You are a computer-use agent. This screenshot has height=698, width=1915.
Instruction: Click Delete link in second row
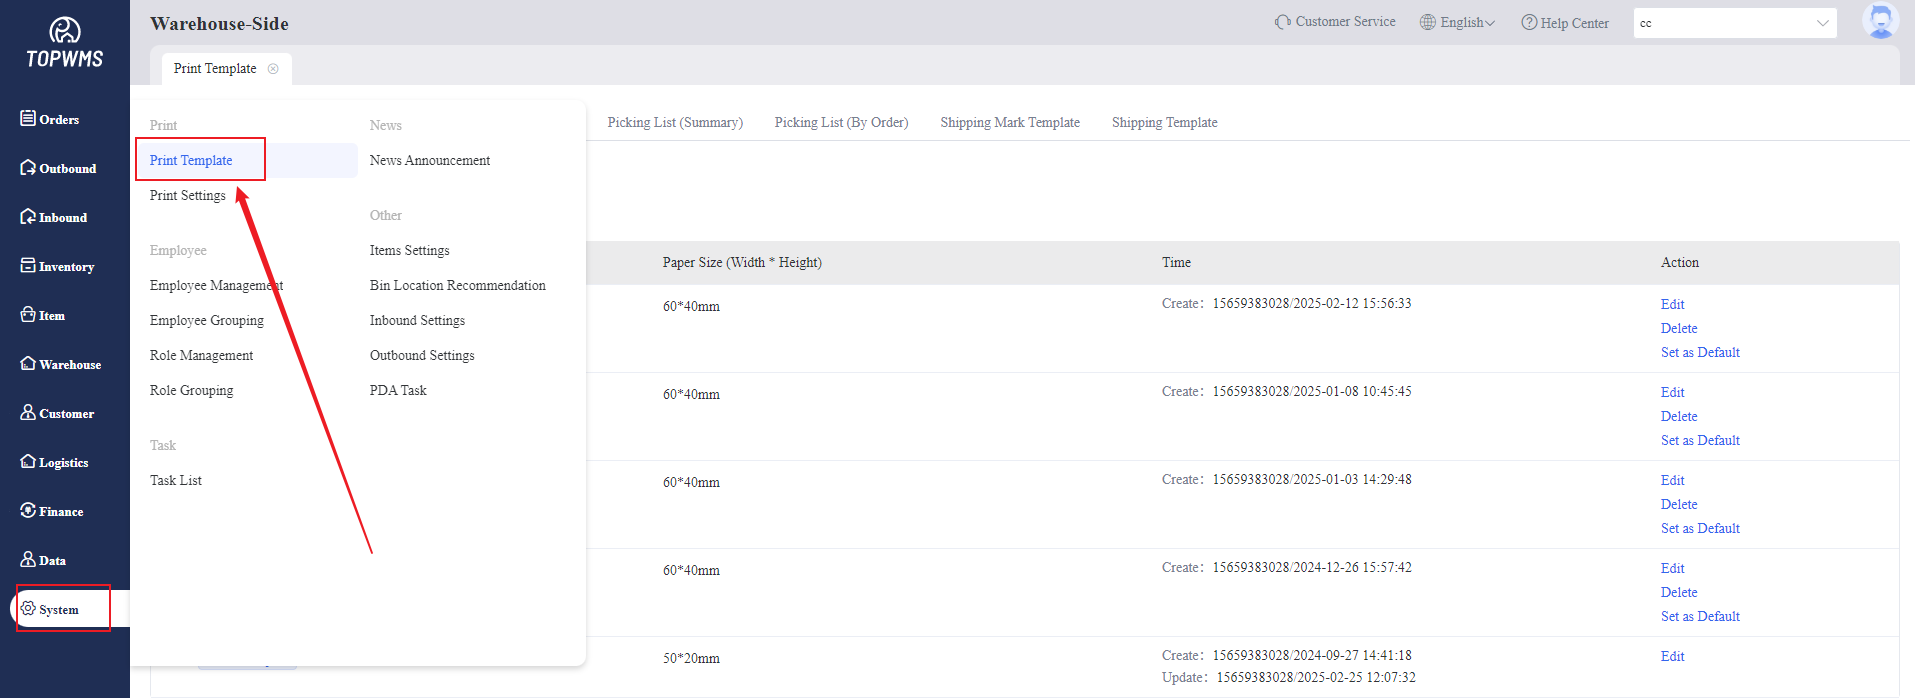click(1678, 417)
